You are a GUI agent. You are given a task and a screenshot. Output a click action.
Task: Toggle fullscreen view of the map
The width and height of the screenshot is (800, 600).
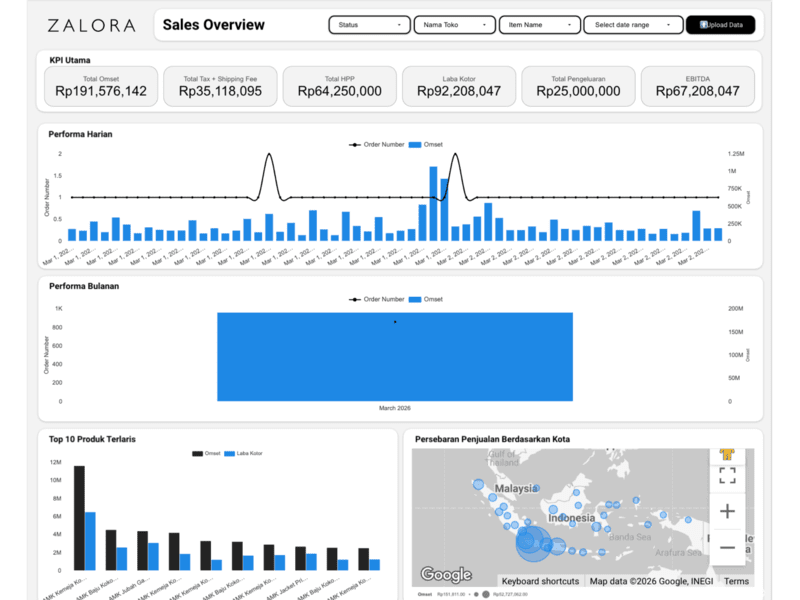727,476
